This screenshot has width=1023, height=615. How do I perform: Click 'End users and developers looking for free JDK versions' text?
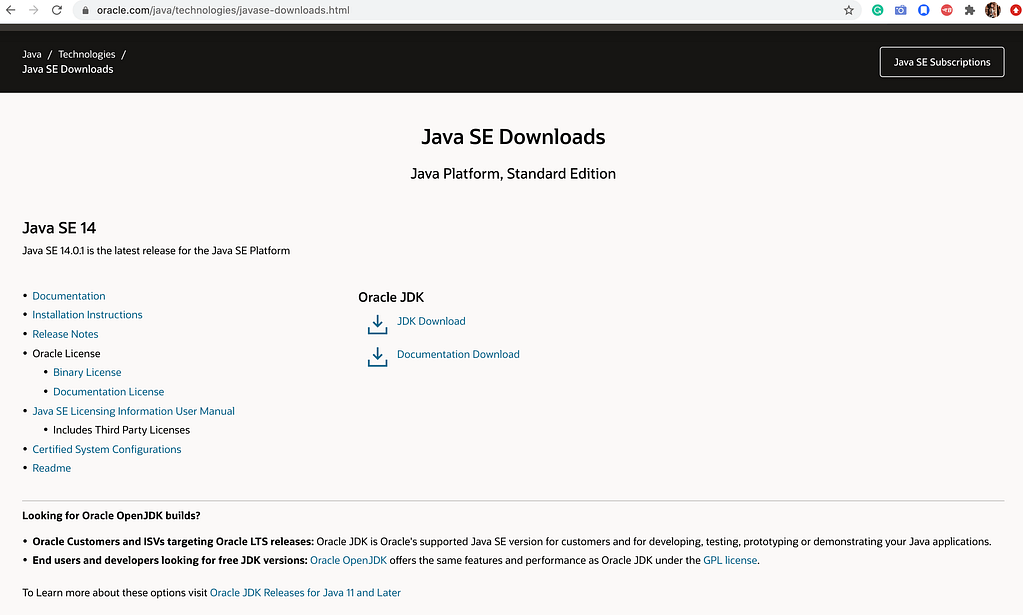(170, 560)
